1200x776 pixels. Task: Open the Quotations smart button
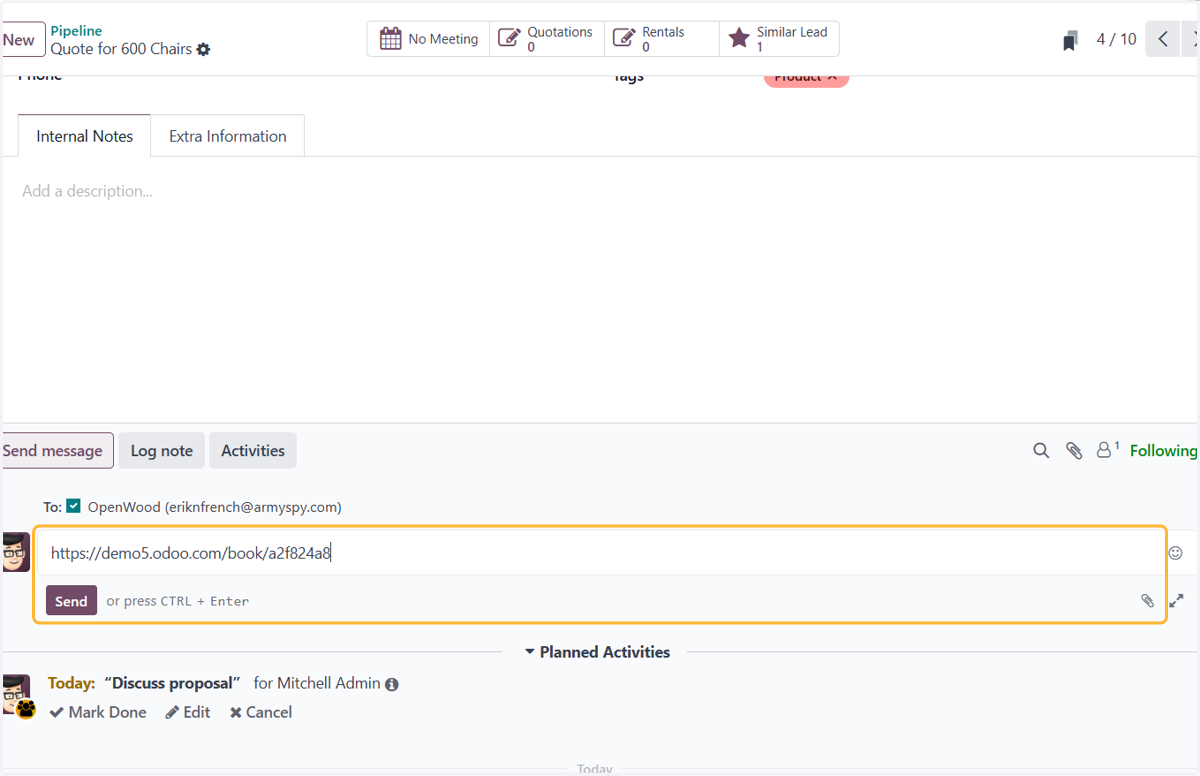pyautogui.click(x=547, y=39)
